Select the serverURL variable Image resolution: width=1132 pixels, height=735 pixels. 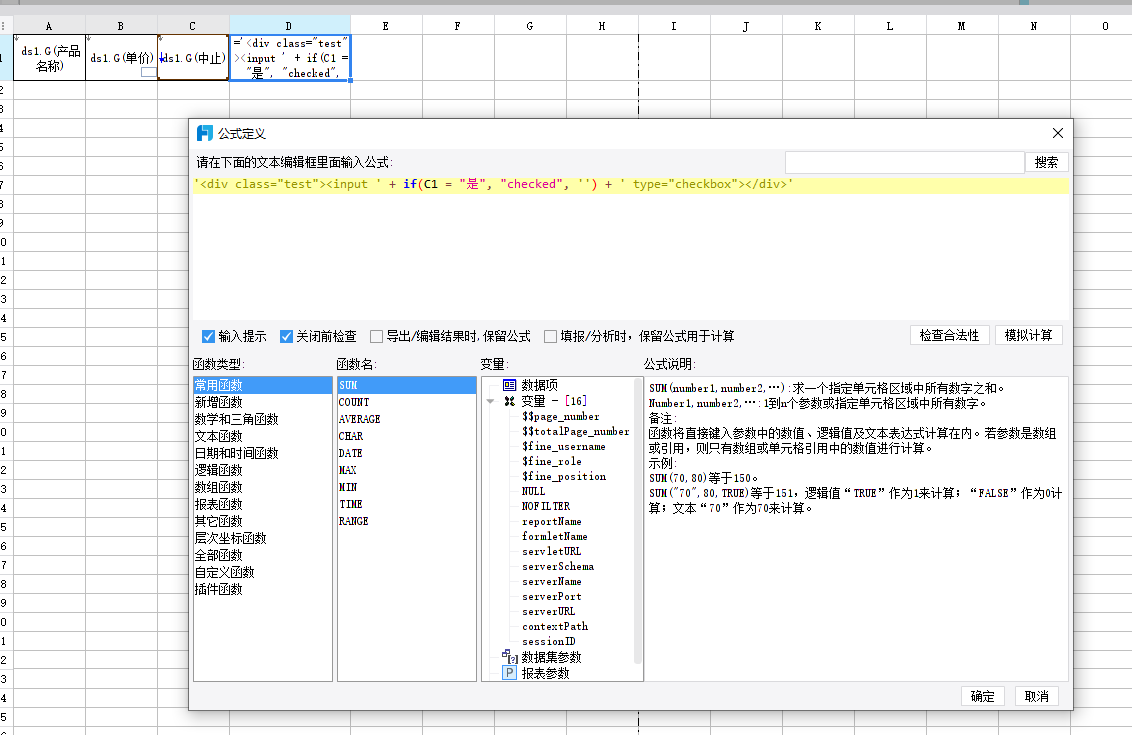(x=549, y=612)
